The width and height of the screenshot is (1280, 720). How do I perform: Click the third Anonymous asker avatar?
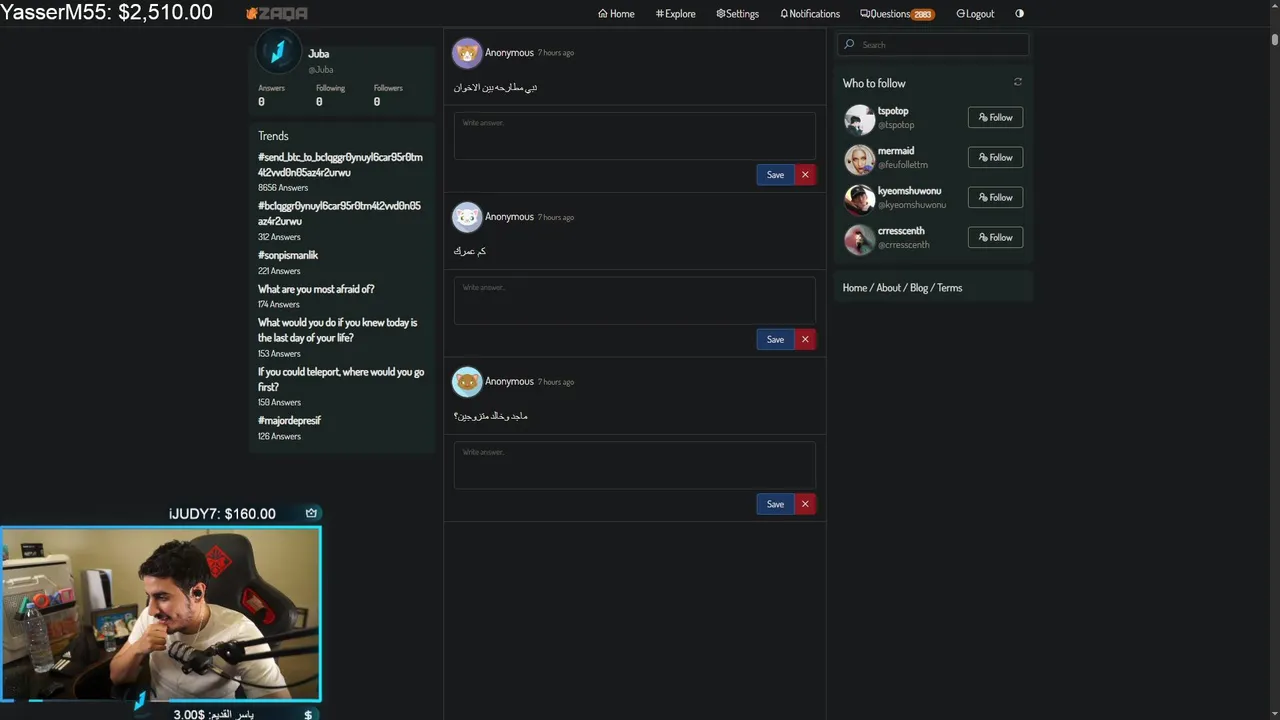[467, 382]
